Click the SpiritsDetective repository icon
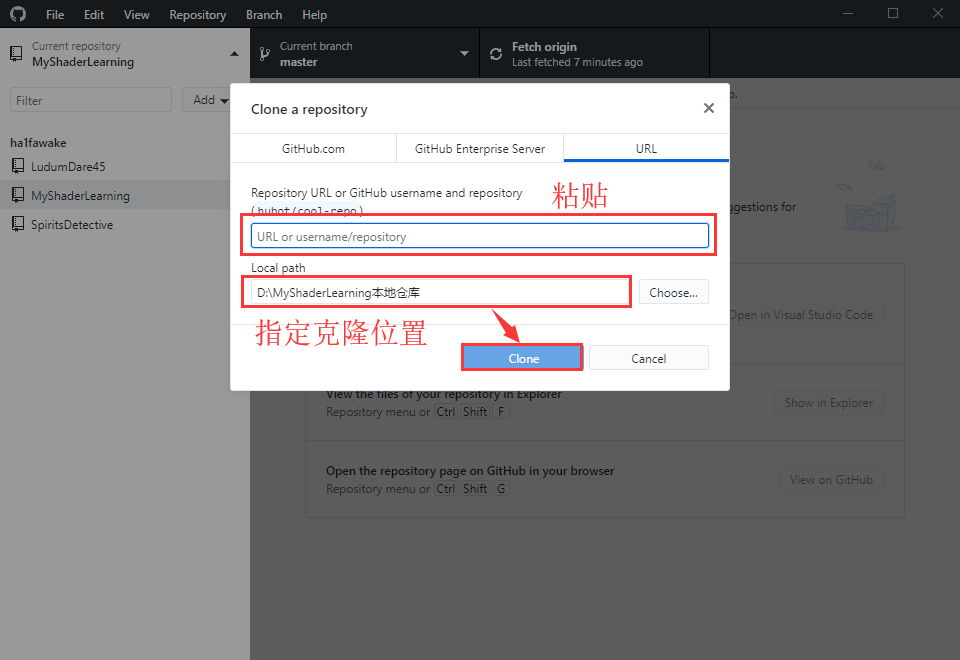Image resolution: width=960 pixels, height=660 pixels. tap(18, 223)
